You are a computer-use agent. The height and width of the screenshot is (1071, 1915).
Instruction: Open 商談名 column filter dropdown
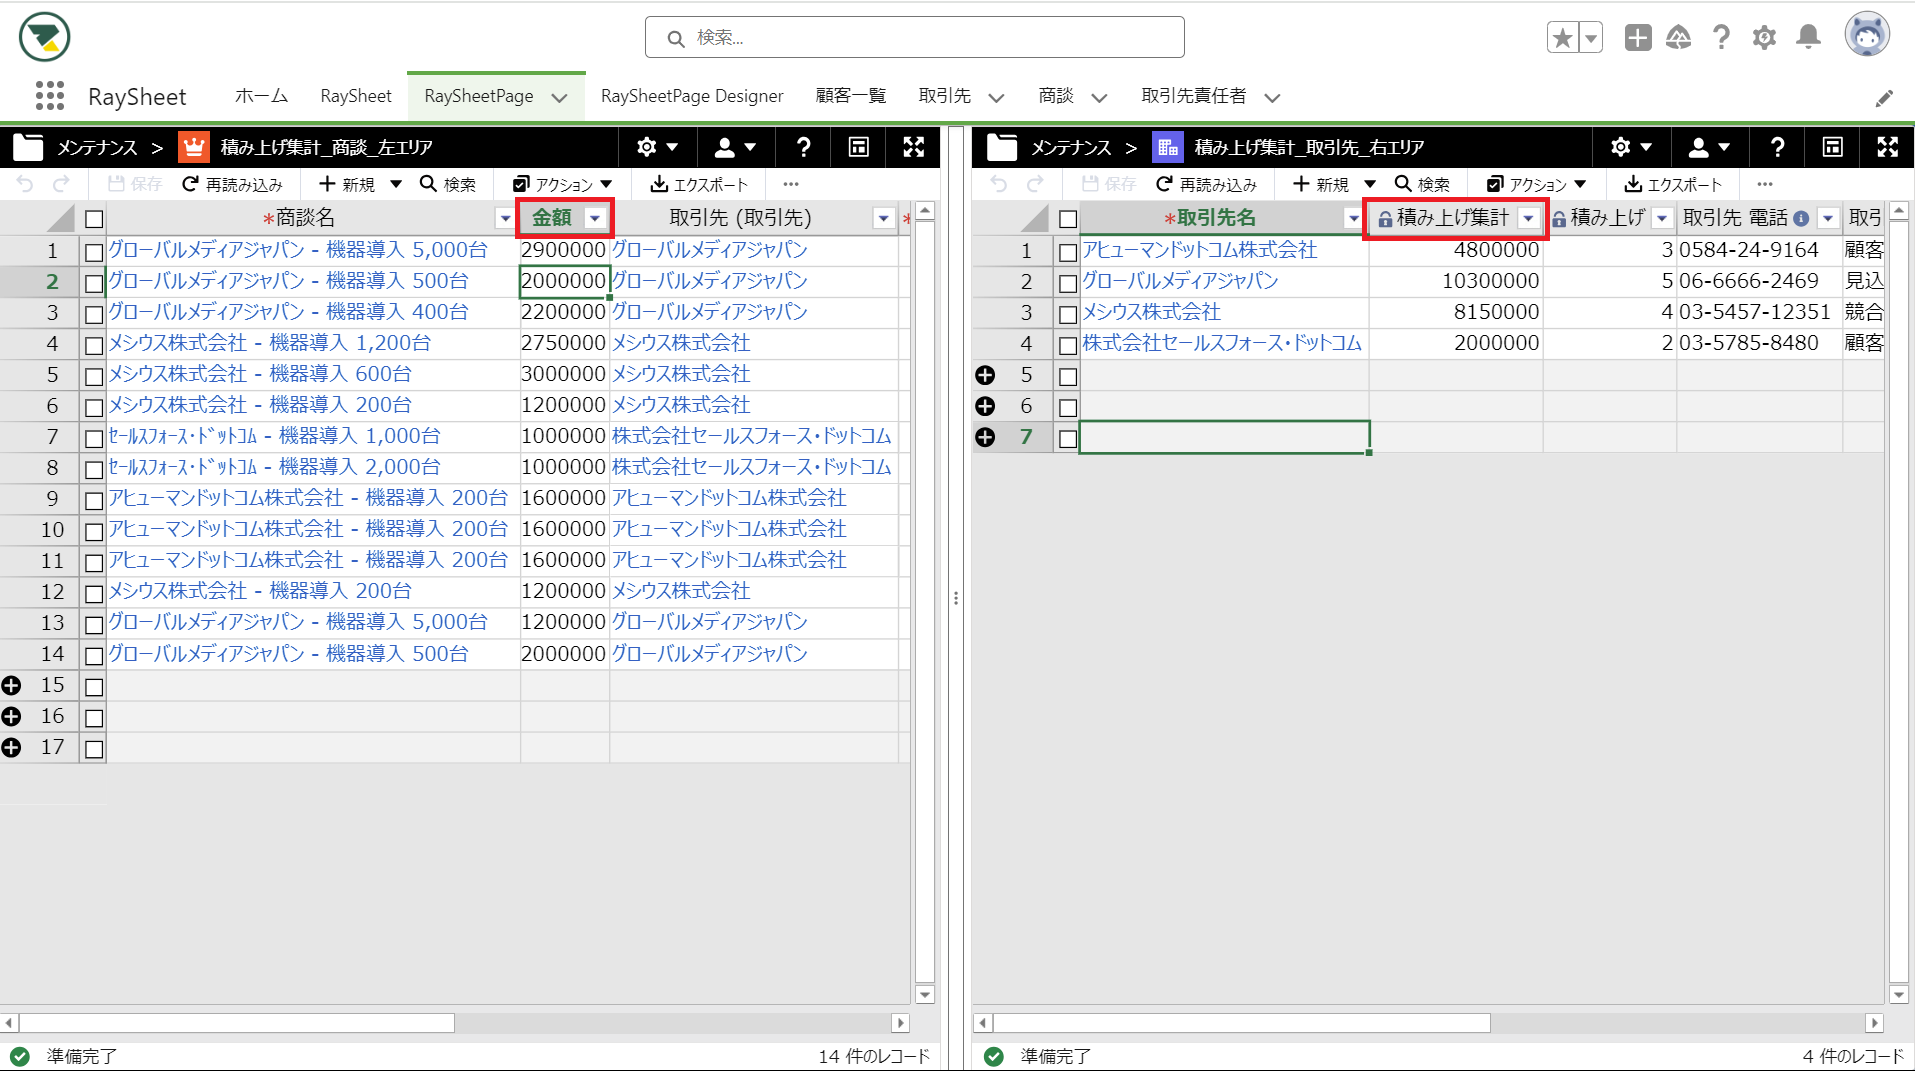click(505, 218)
